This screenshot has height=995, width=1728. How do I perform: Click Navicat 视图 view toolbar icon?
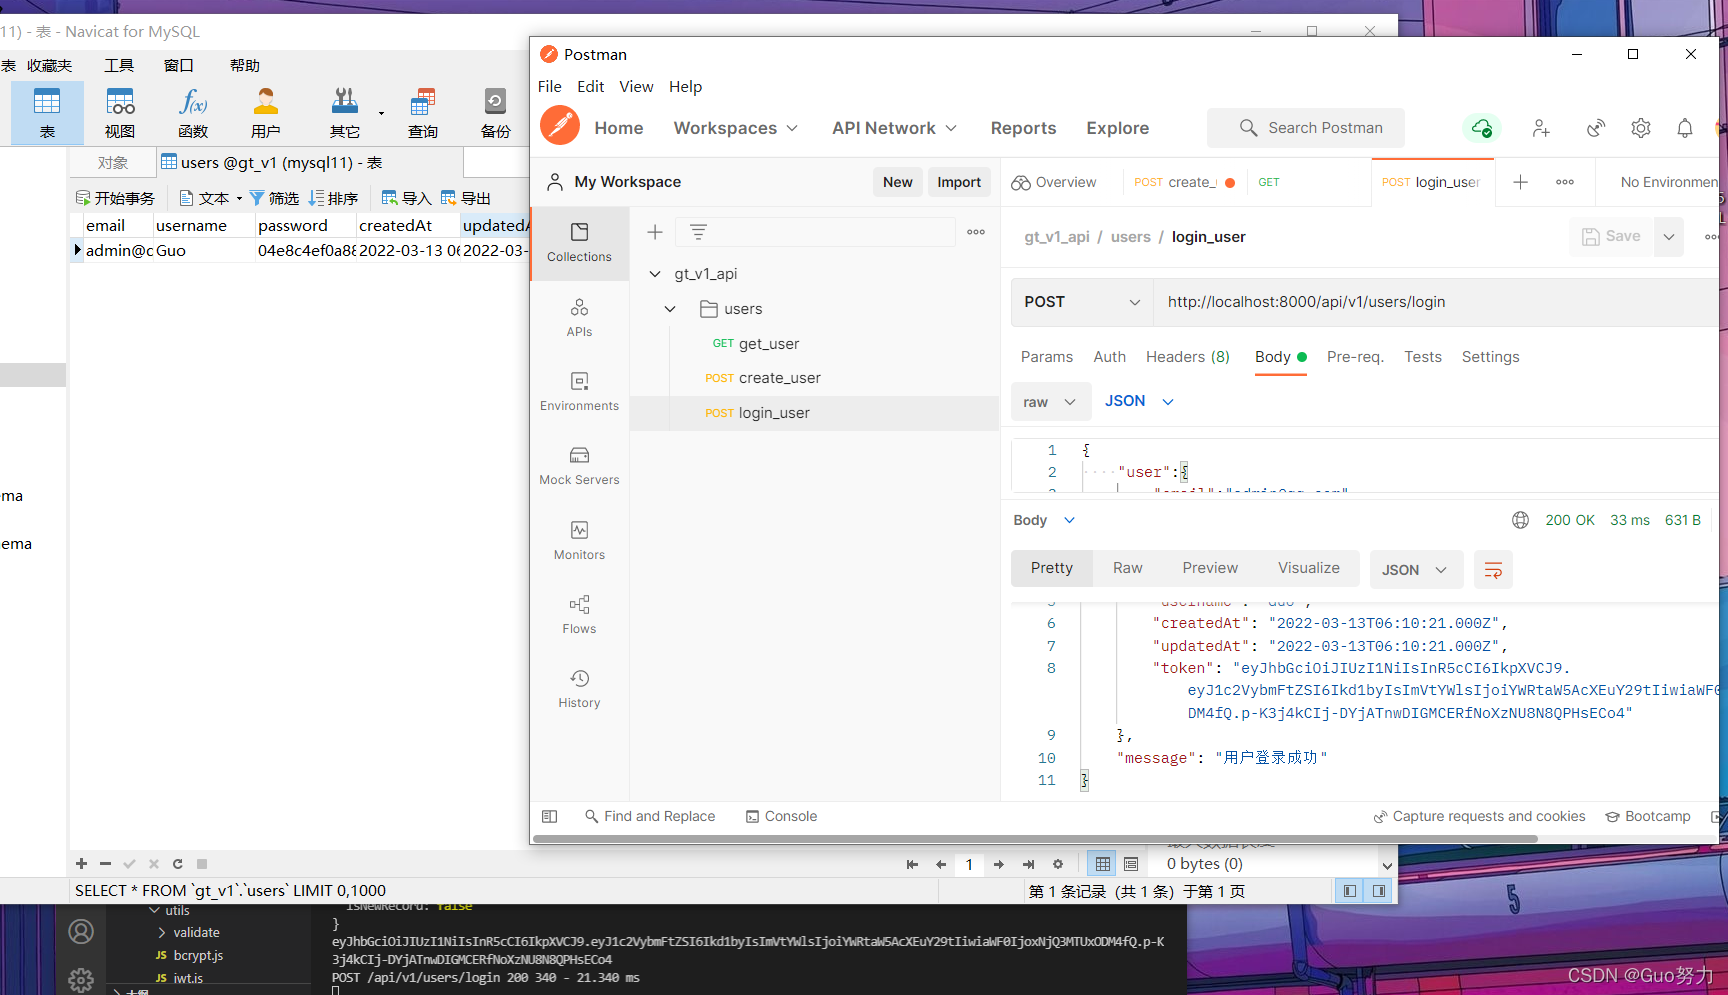click(120, 113)
